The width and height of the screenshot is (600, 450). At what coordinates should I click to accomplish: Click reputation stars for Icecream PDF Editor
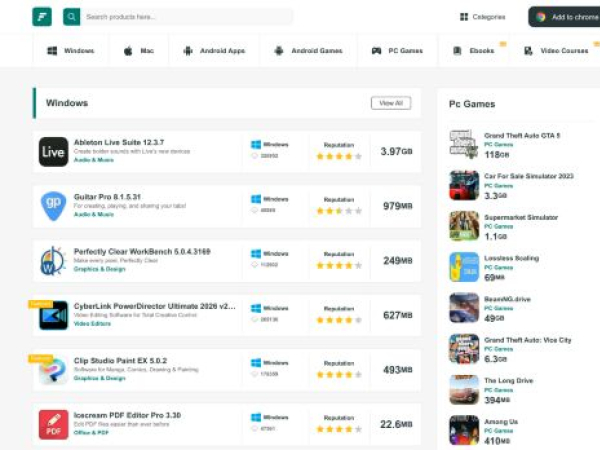tap(339, 429)
